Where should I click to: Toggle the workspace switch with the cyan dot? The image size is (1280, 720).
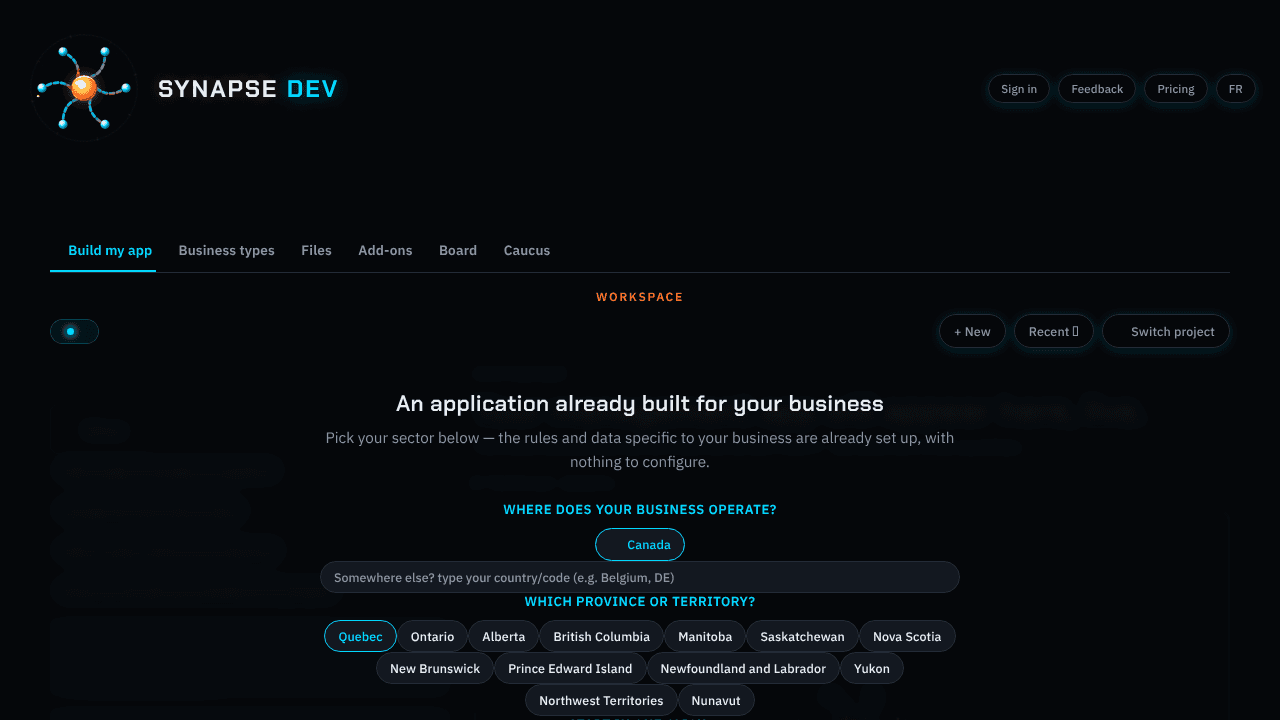tap(74, 331)
